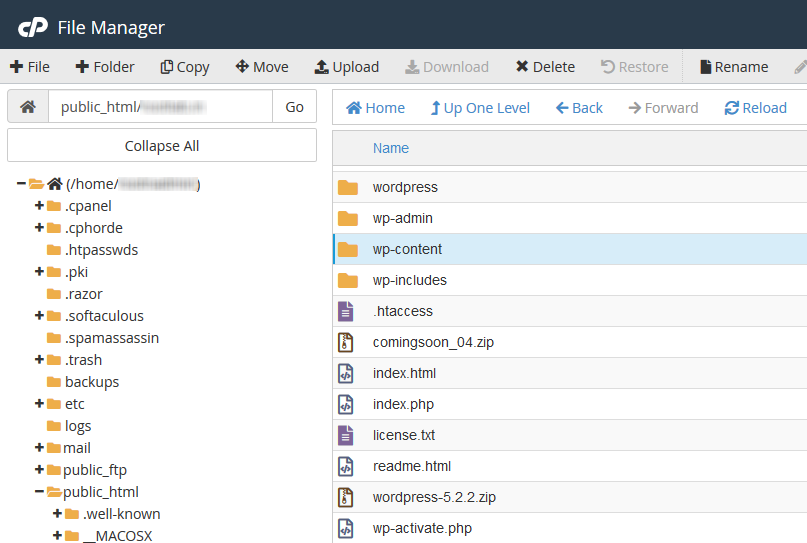The image size is (807, 543).
Task: Click the Go button
Action: click(294, 107)
